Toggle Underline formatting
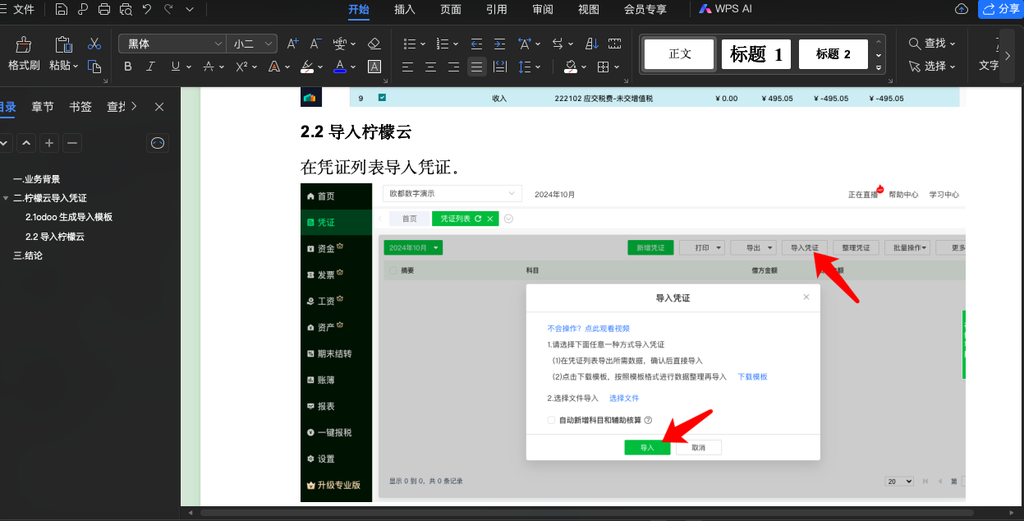The image size is (1024, 521). click(x=175, y=67)
